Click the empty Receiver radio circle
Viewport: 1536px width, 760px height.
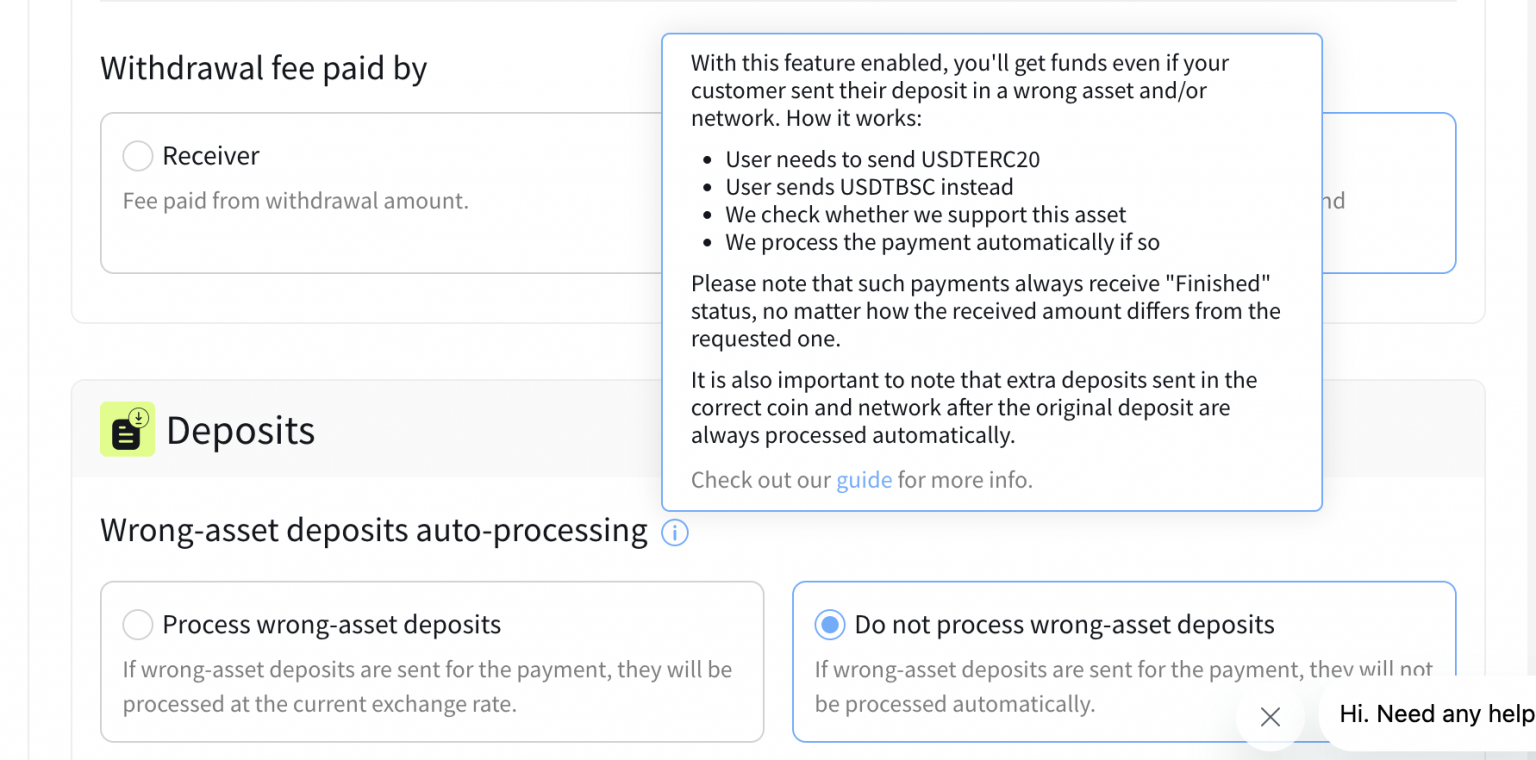click(137, 156)
